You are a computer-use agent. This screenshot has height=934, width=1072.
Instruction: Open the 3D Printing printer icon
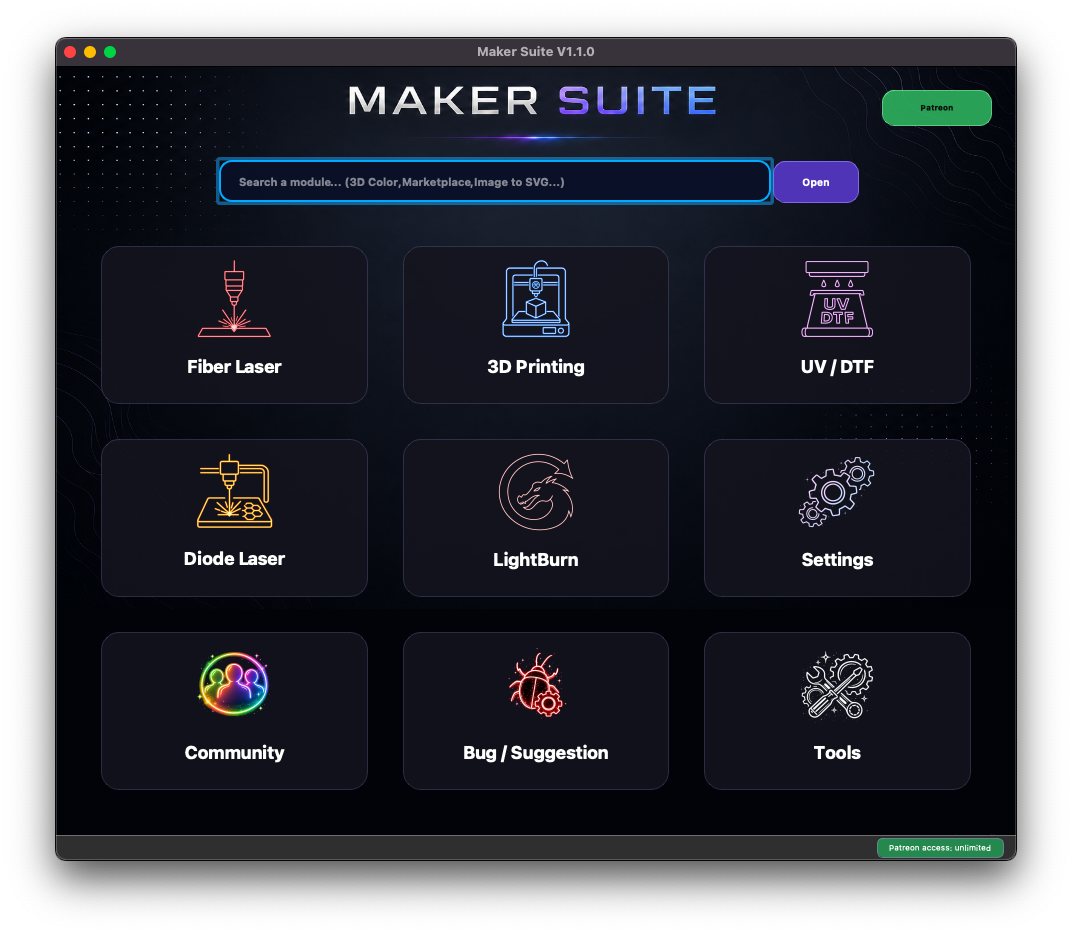536,299
